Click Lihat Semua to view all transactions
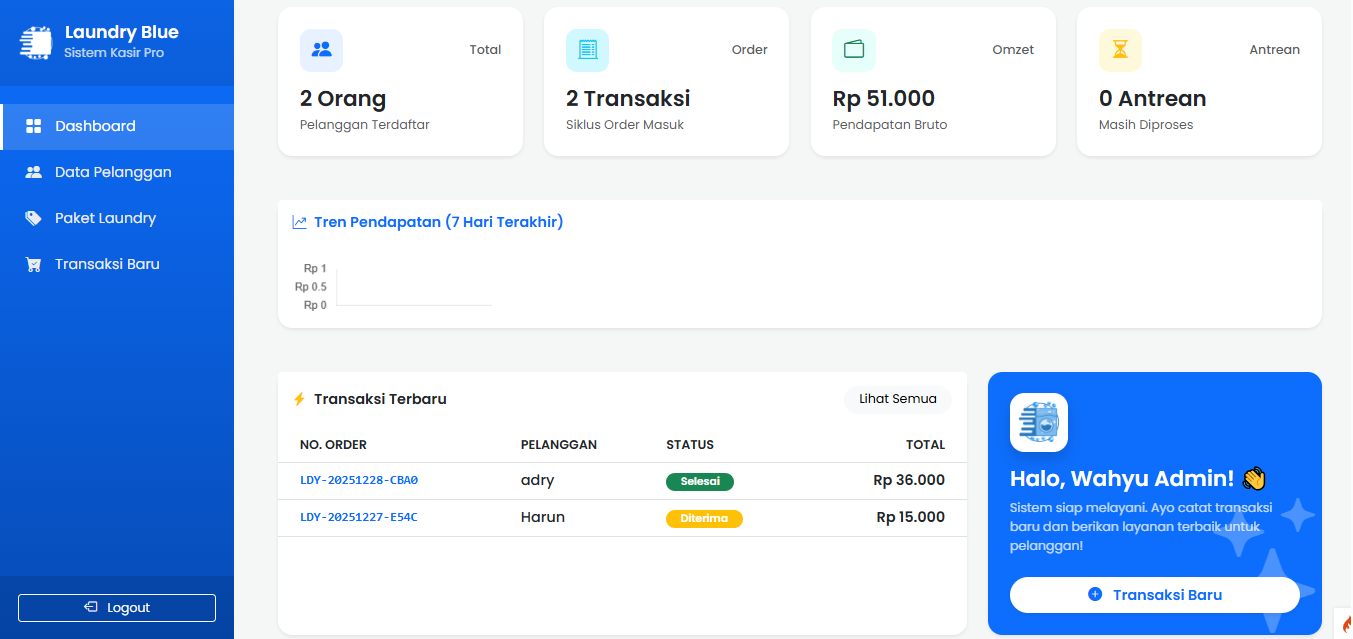This screenshot has width=1353, height=639. click(x=898, y=399)
